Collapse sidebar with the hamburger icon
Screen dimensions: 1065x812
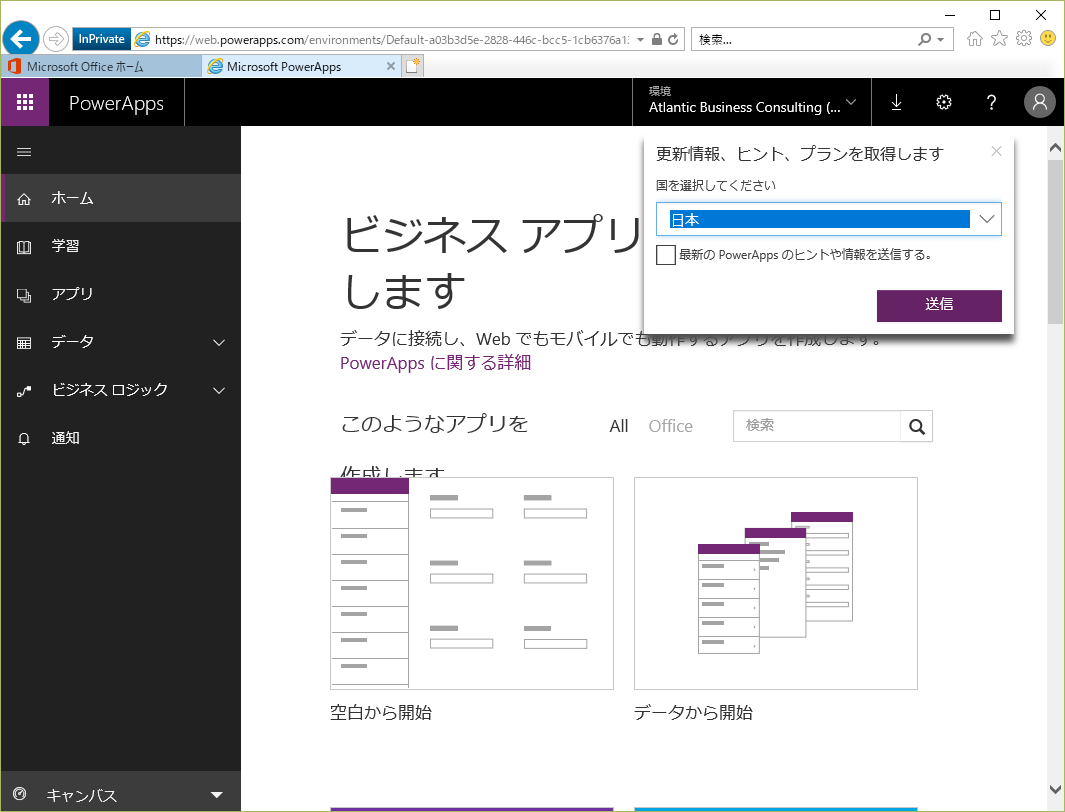pyautogui.click(x=24, y=152)
